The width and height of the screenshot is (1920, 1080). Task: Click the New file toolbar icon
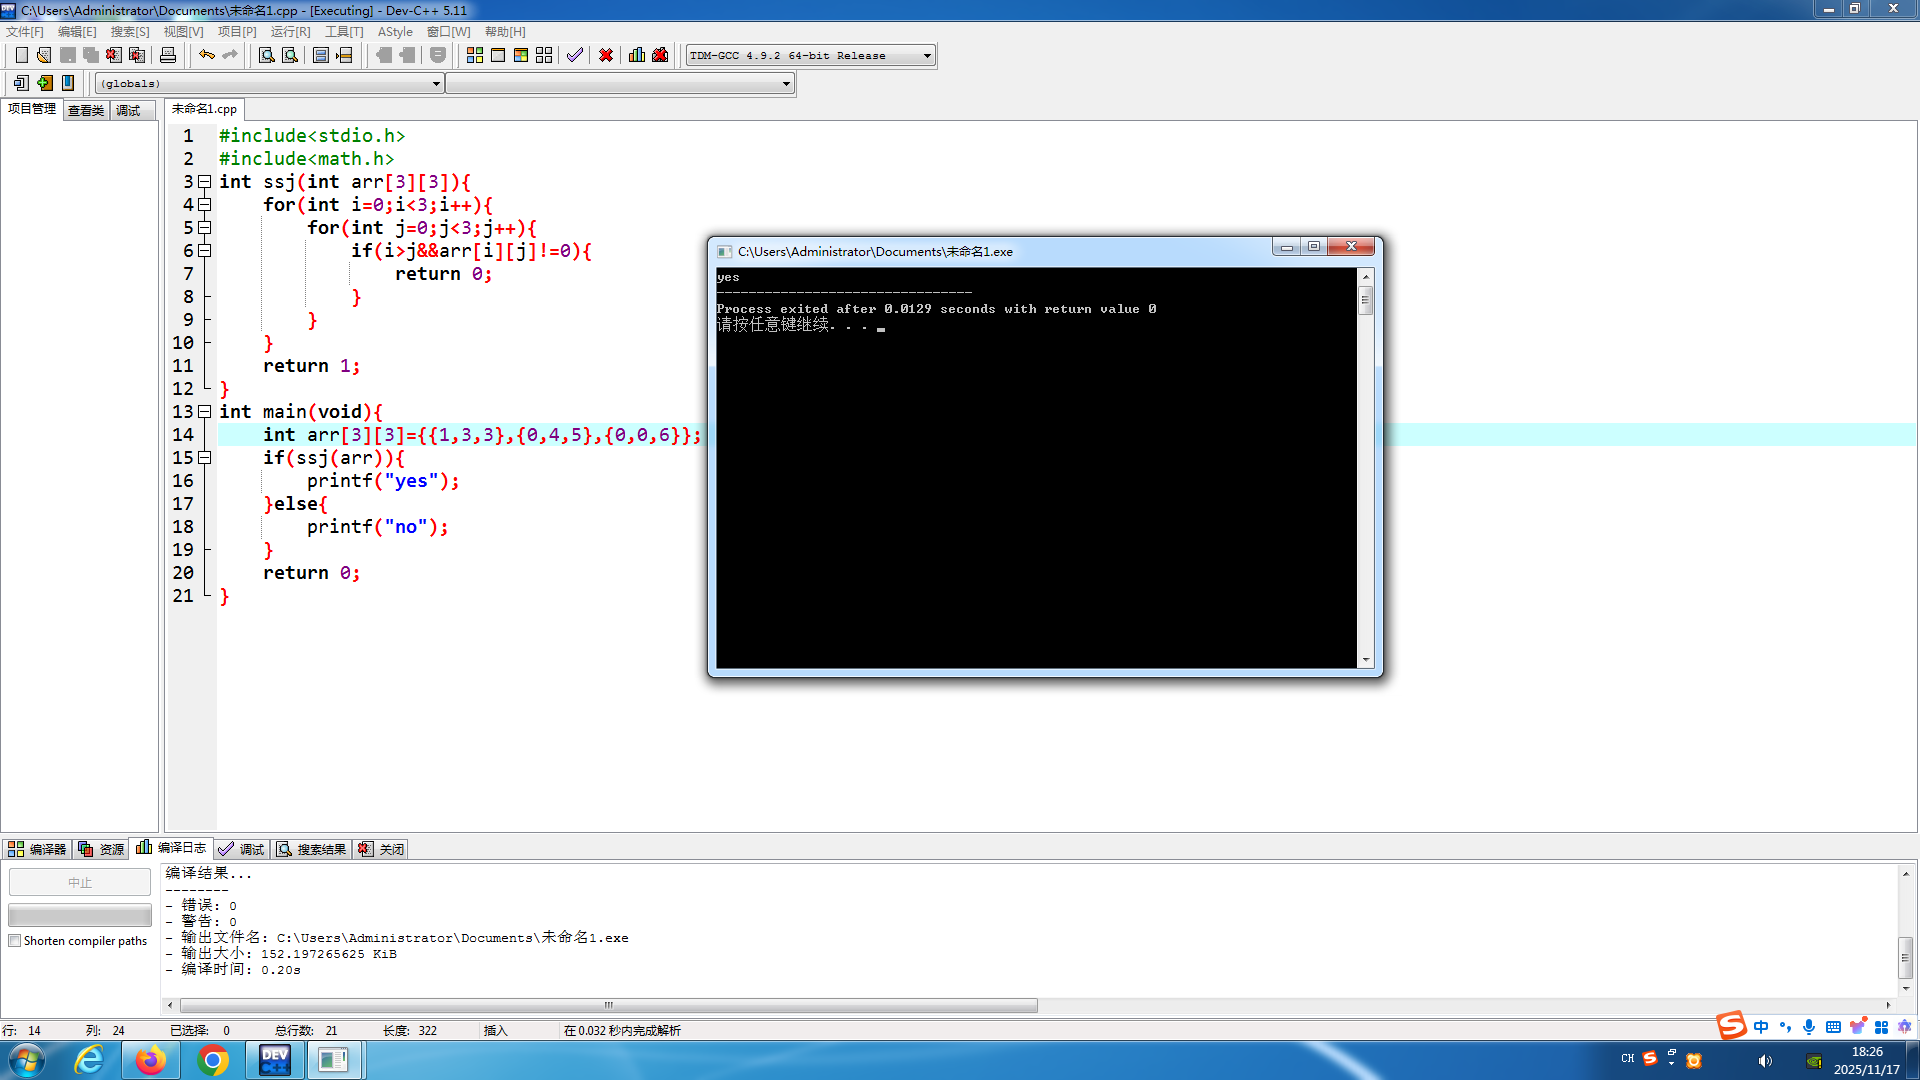21,55
